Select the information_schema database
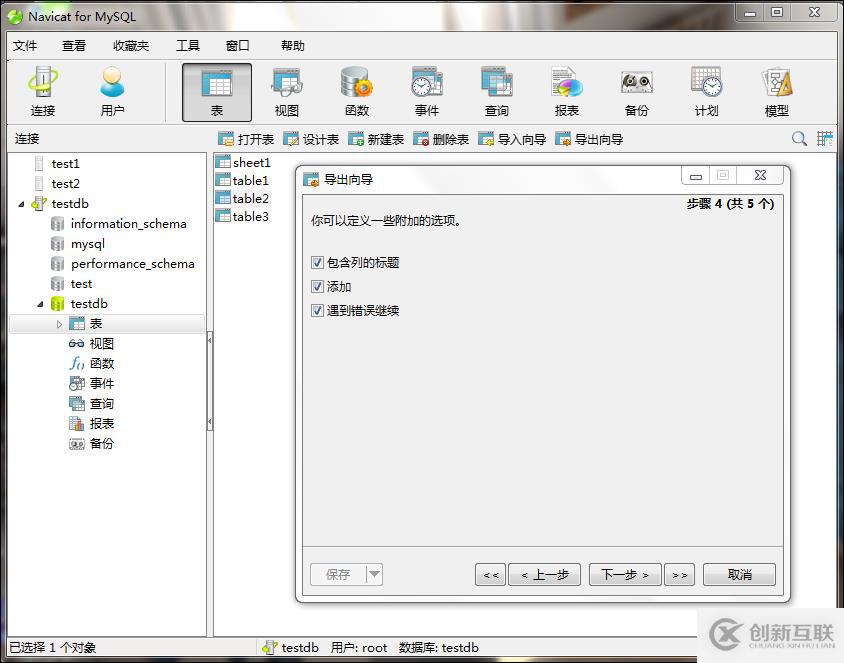 (x=118, y=224)
